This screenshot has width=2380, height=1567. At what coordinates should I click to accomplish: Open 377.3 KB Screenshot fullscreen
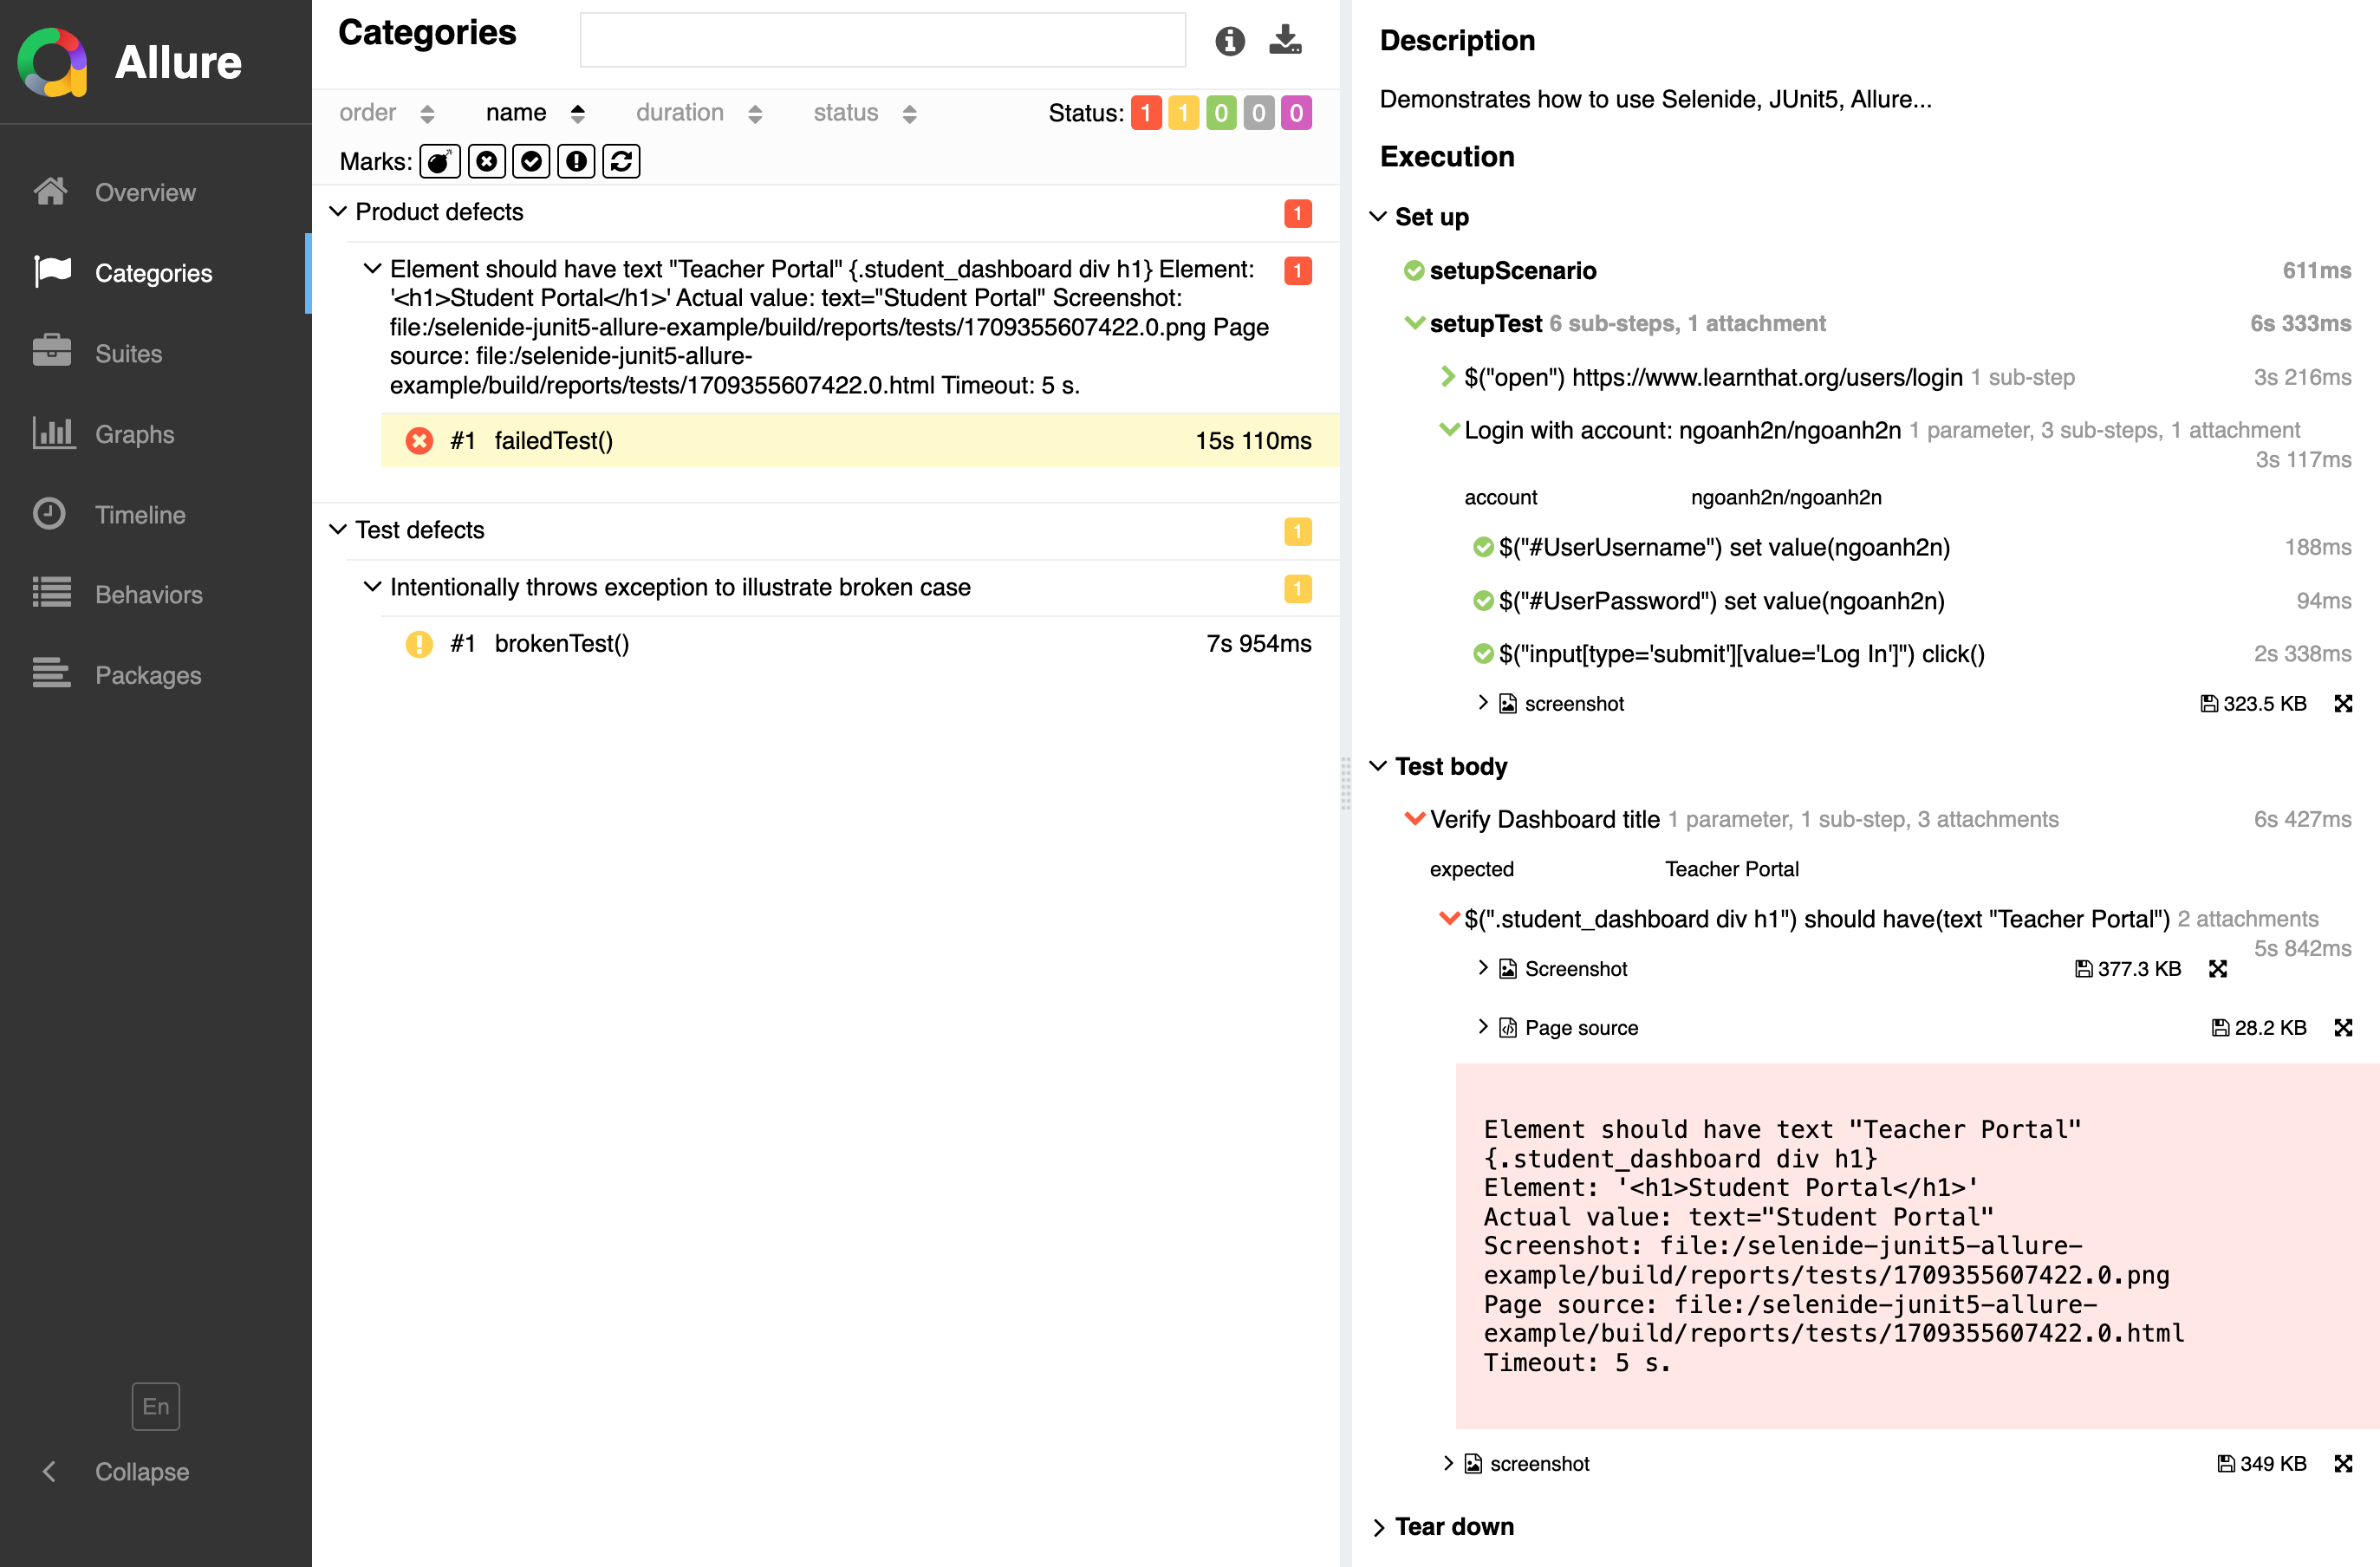click(x=2217, y=968)
